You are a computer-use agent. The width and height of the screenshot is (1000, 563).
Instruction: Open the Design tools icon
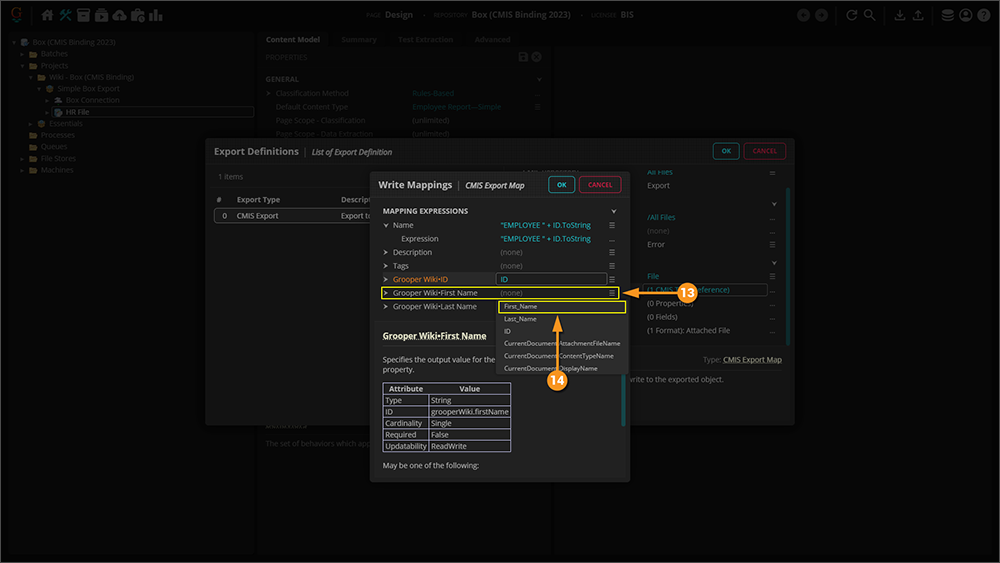65,15
